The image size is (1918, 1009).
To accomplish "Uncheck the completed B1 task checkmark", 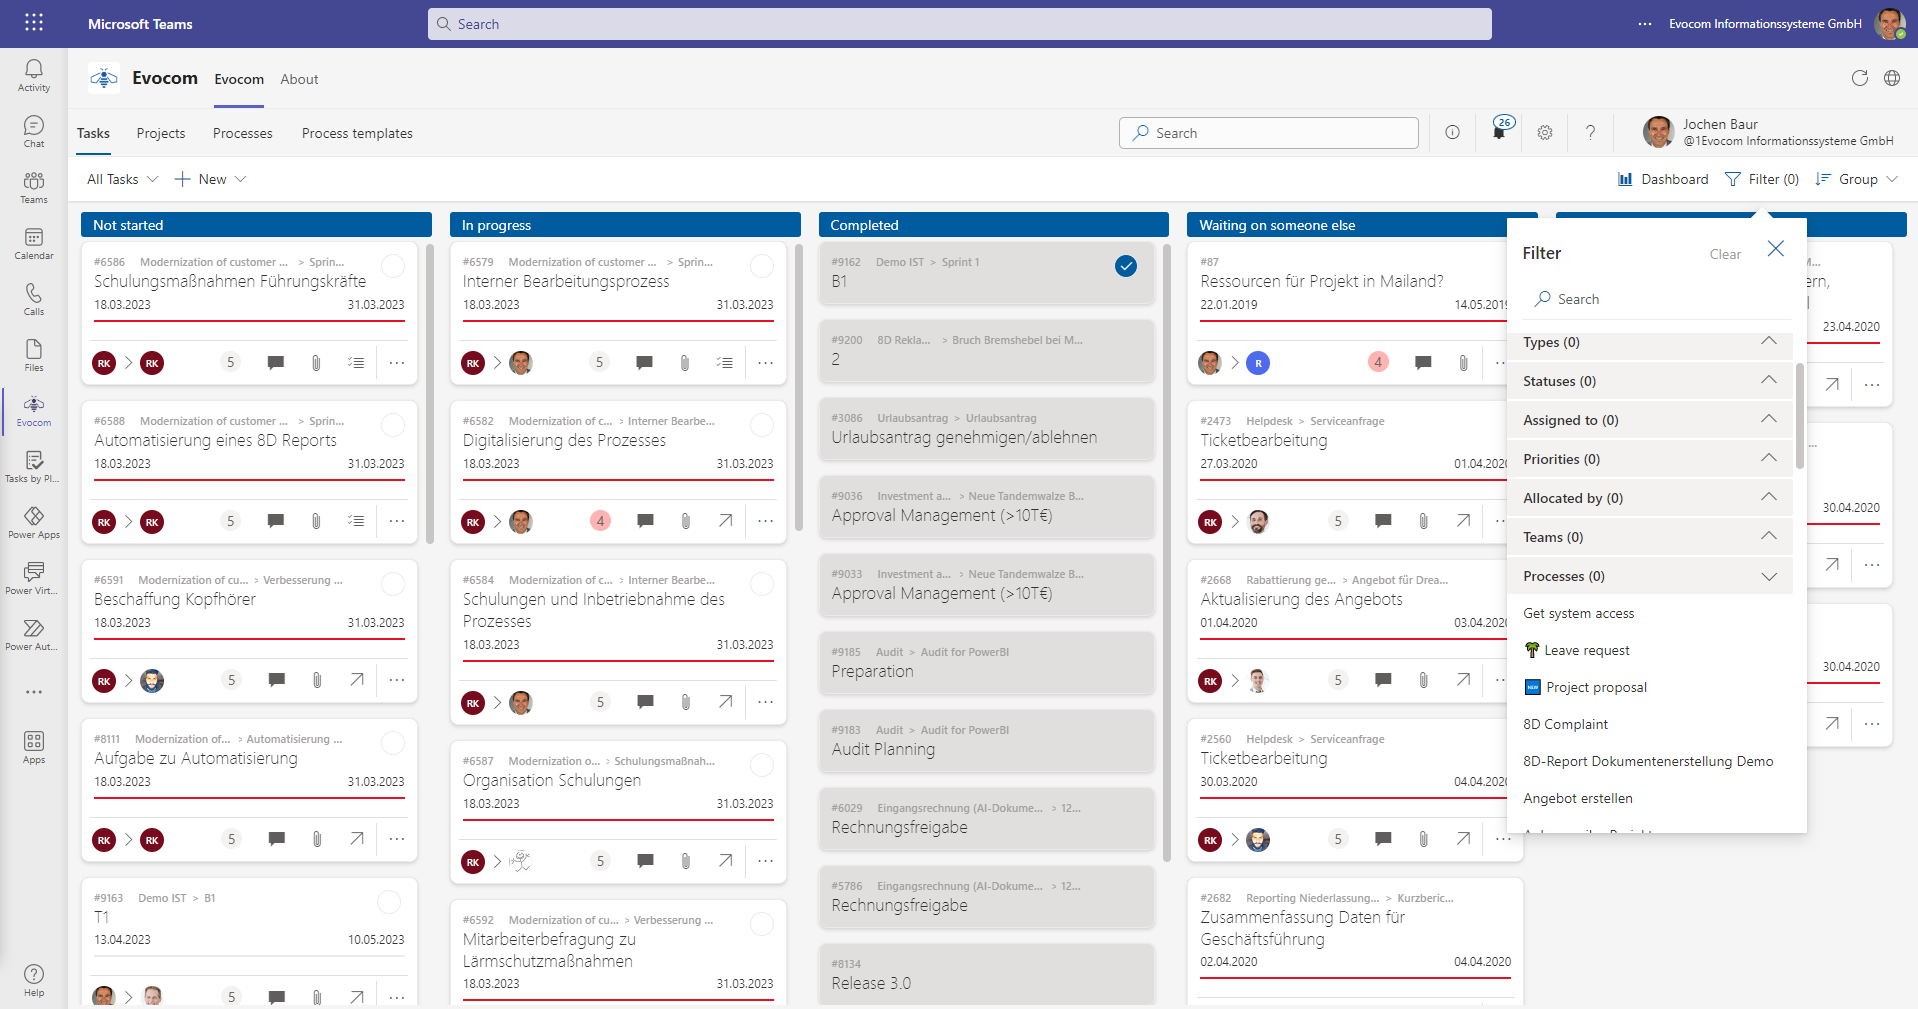I will (1126, 266).
